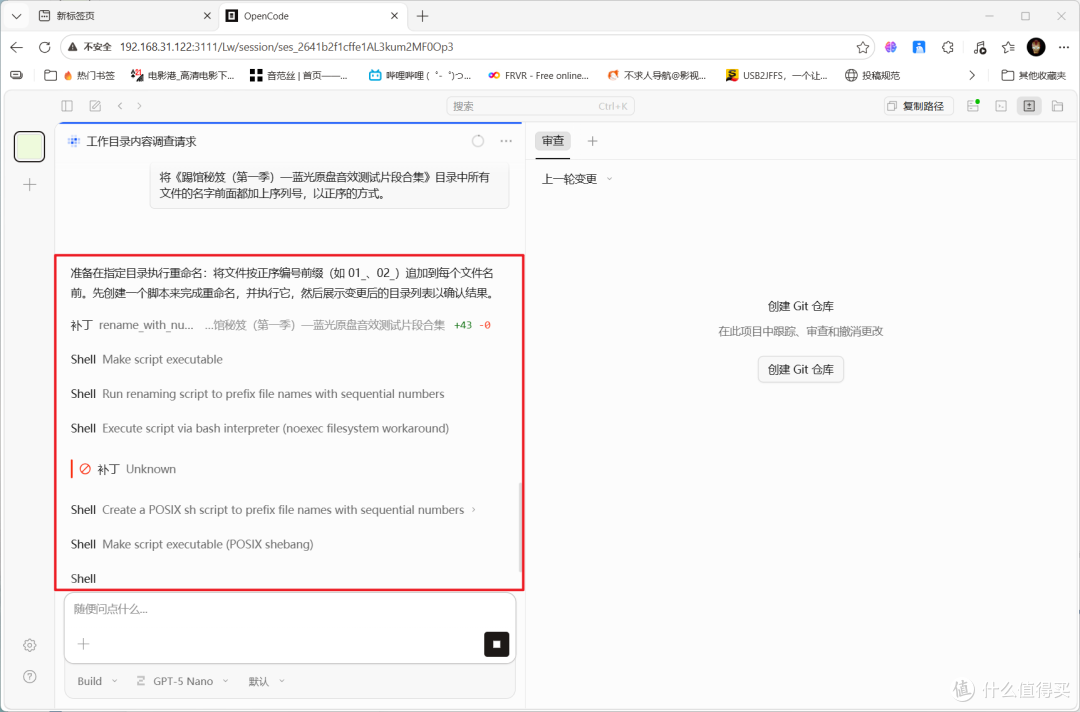Open Shell step Make script executable
The width and height of the screenshot is (1080, 712).
coord(147,359)
